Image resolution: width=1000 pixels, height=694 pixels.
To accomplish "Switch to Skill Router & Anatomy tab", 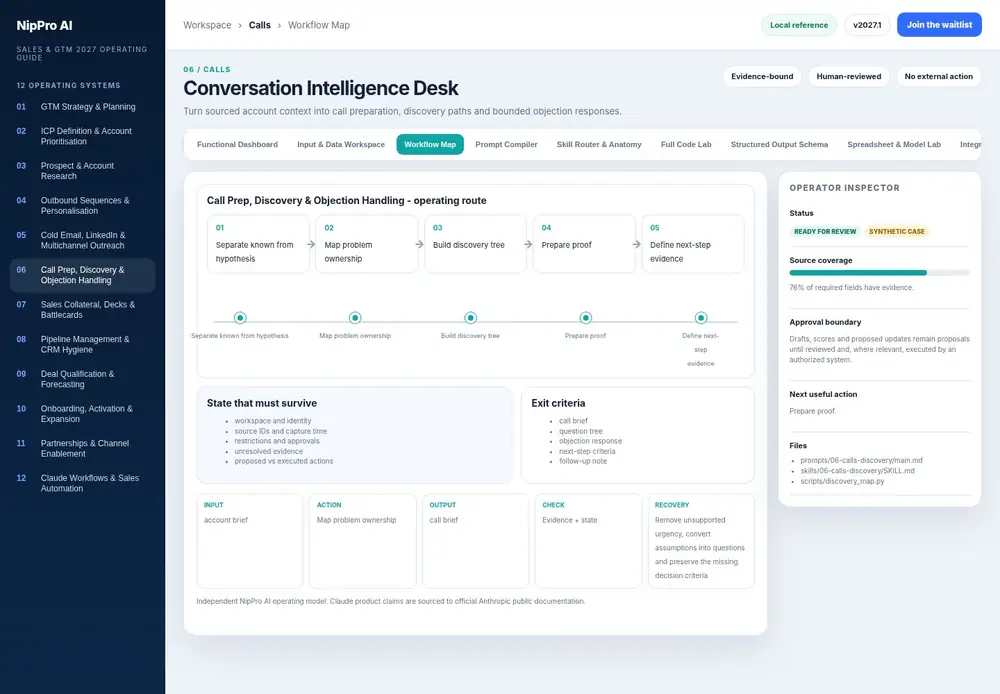I will coord(599,145).
